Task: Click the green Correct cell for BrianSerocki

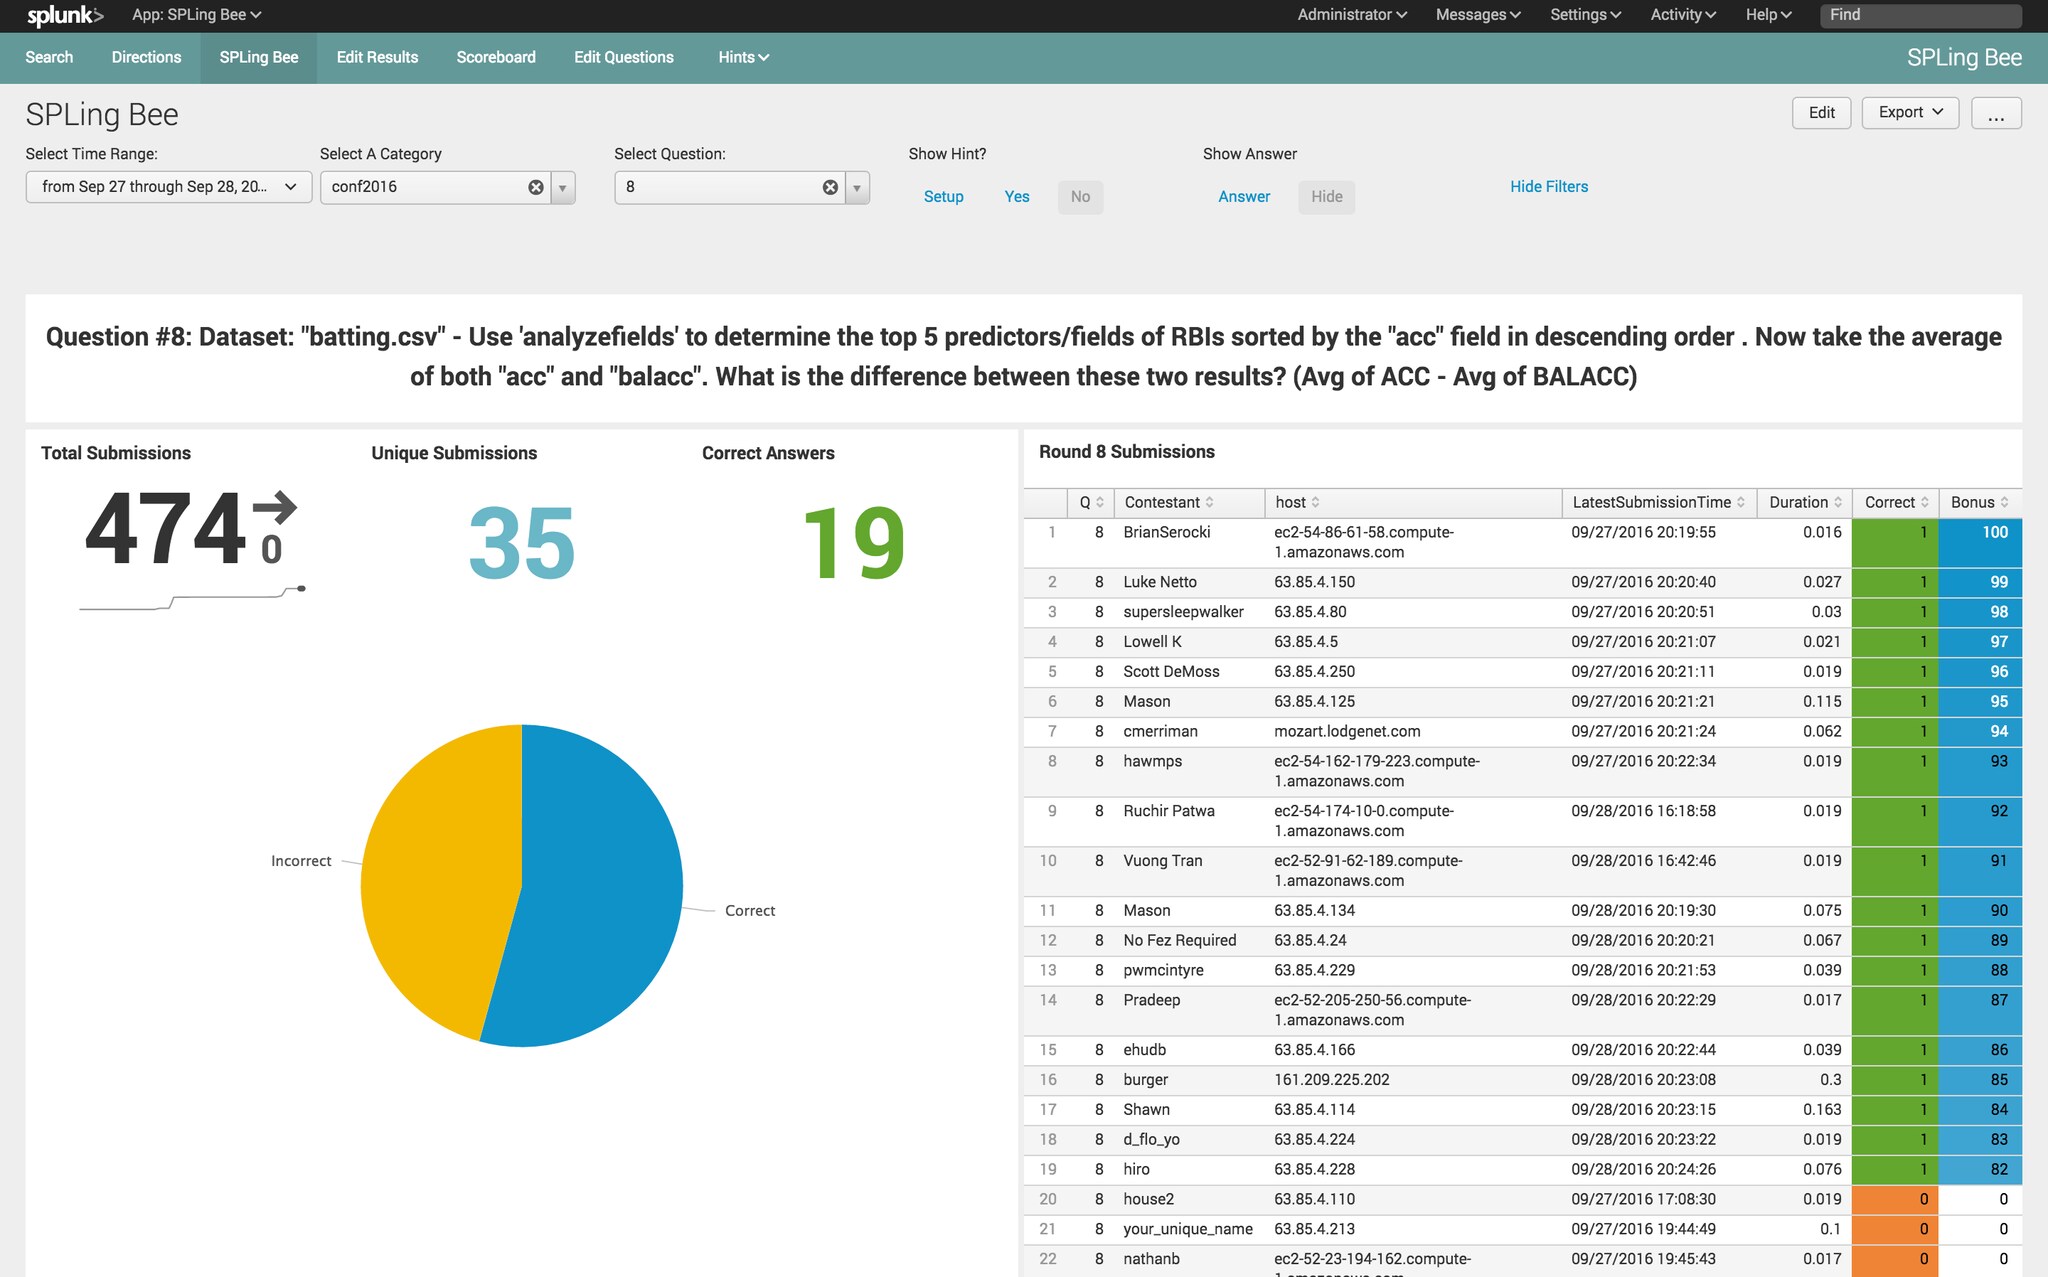Action: [x=1895, y=542]
